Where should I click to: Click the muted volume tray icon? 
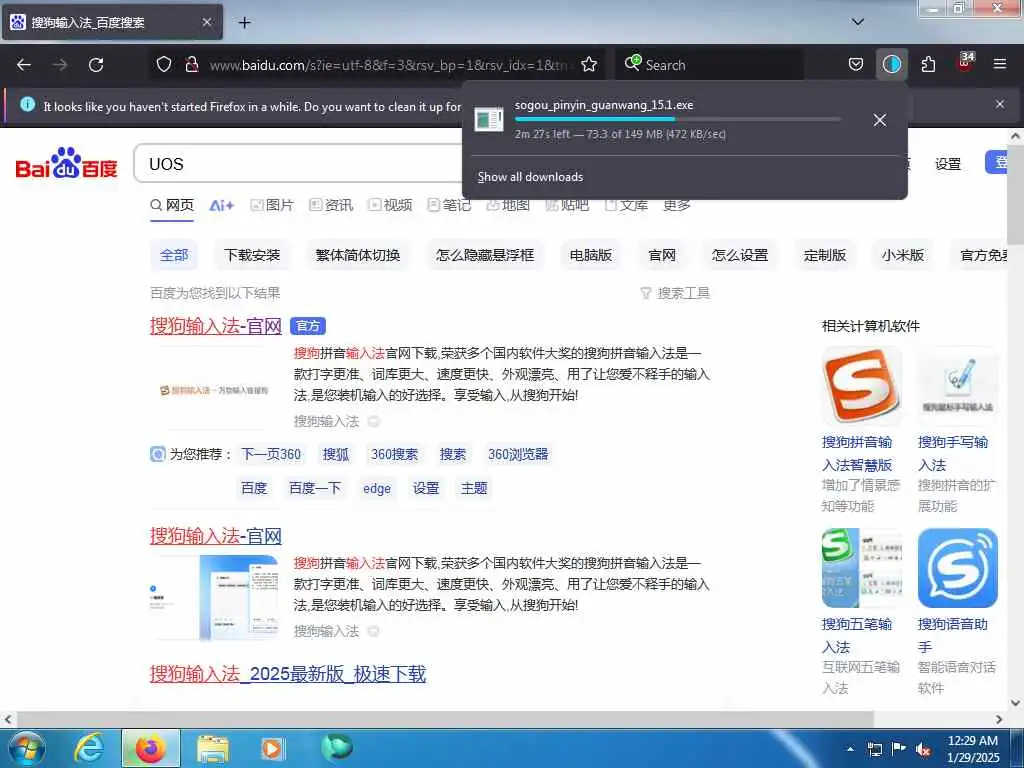tap(923, 749)
